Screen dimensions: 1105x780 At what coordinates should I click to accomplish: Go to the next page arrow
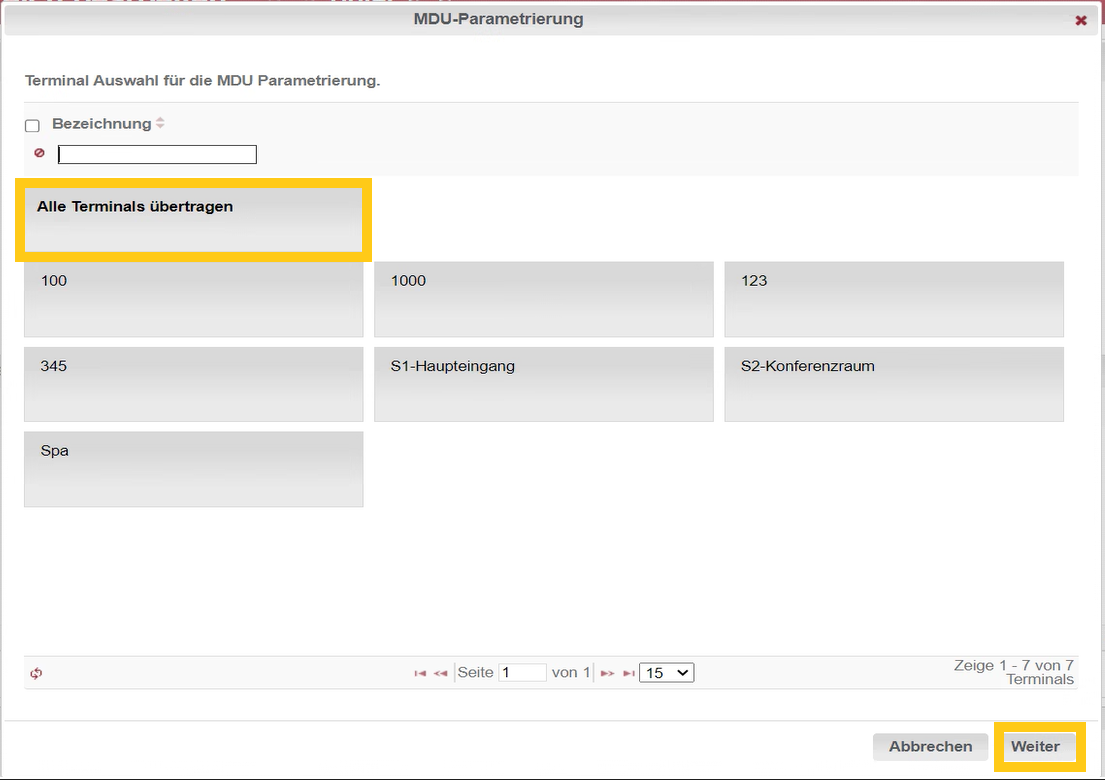click(x=606, y=673)
